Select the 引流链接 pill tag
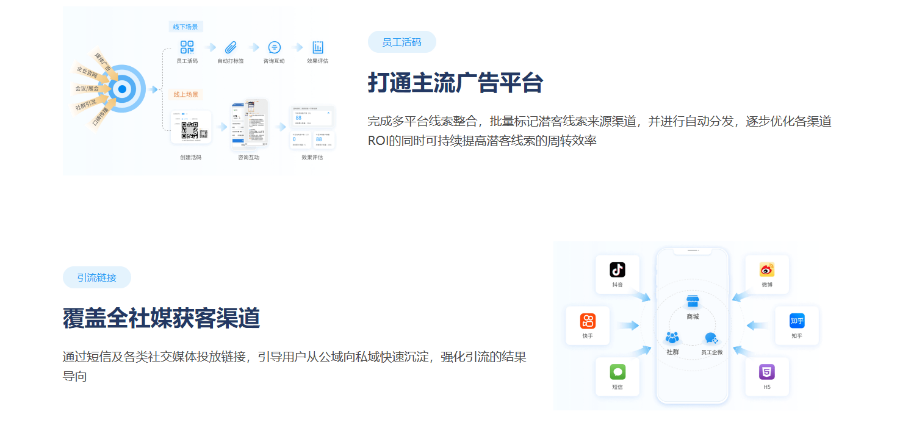 pyautogui.click(x=97, y=278)
